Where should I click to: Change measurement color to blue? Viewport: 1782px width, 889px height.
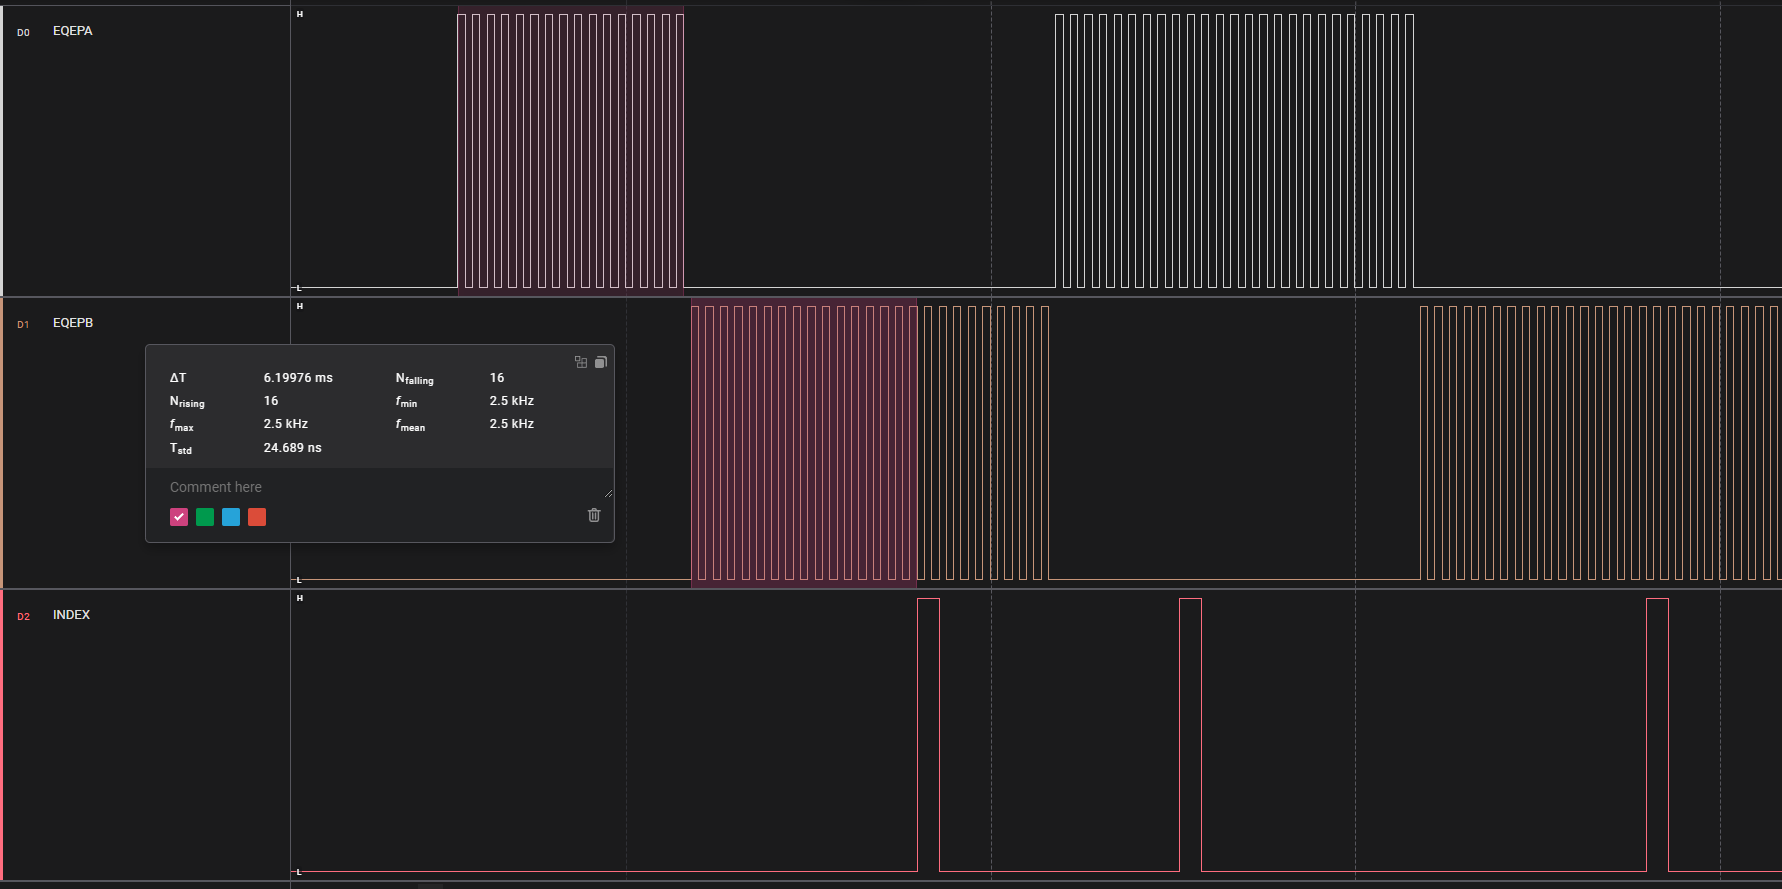coord(231,517)
